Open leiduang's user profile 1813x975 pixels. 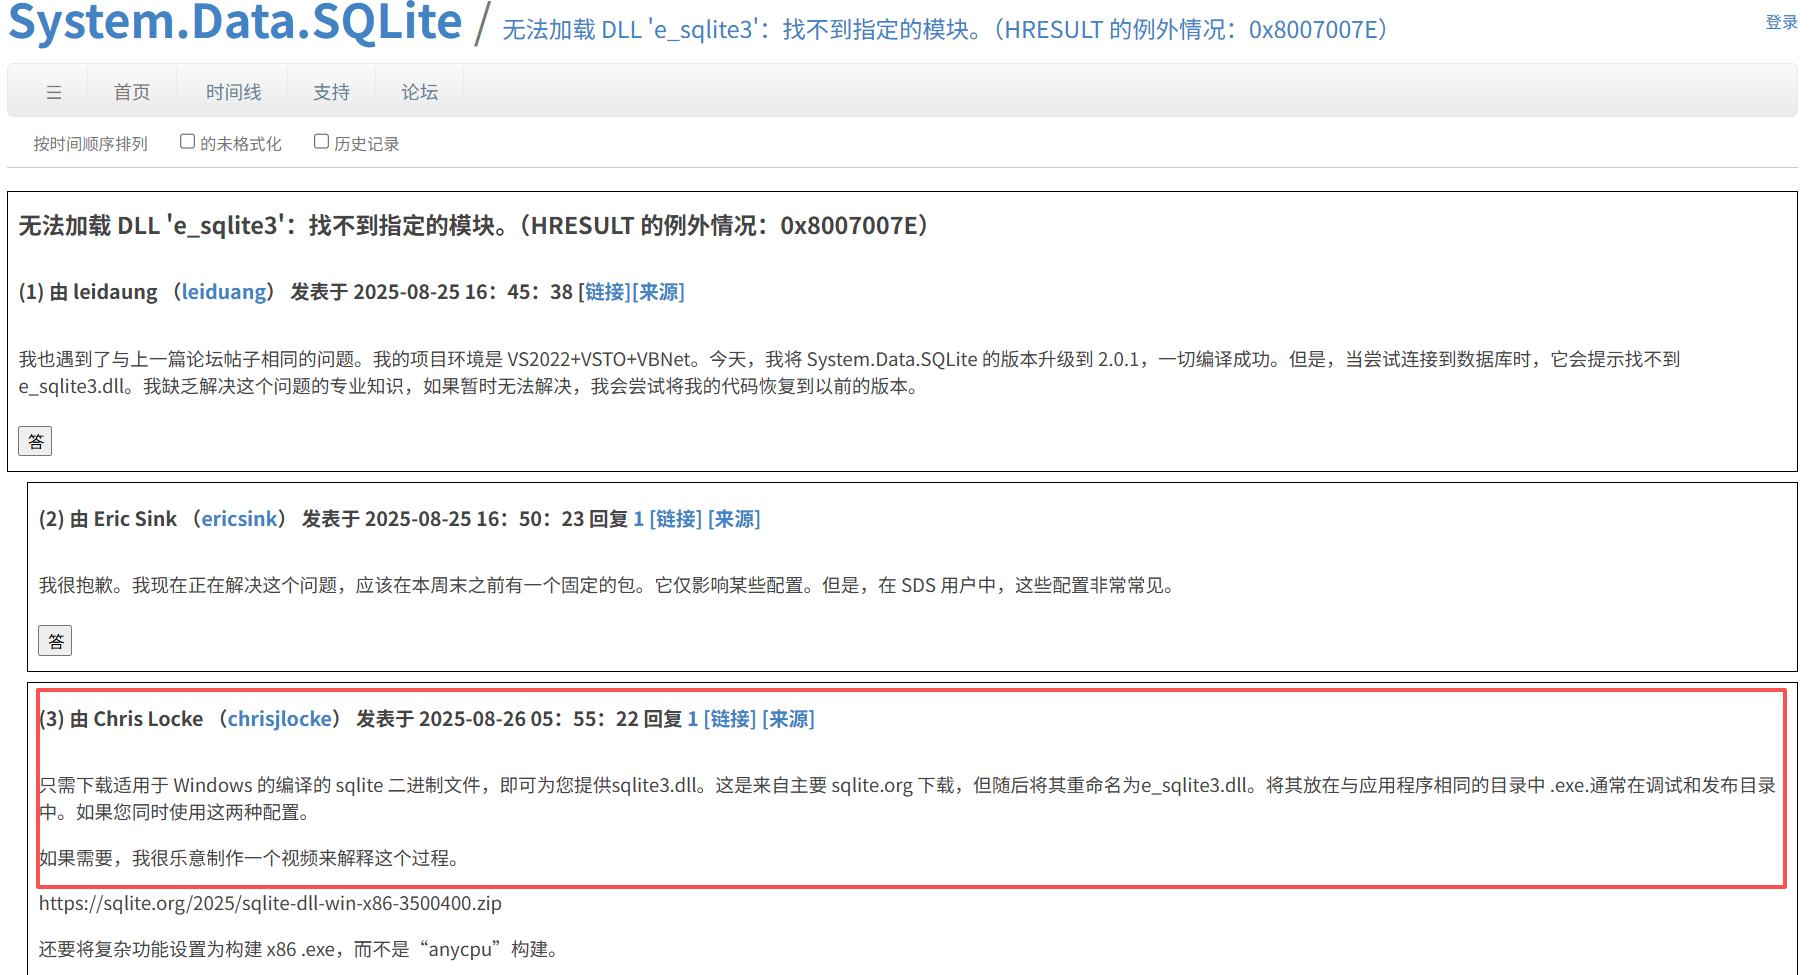click(224, 292)
